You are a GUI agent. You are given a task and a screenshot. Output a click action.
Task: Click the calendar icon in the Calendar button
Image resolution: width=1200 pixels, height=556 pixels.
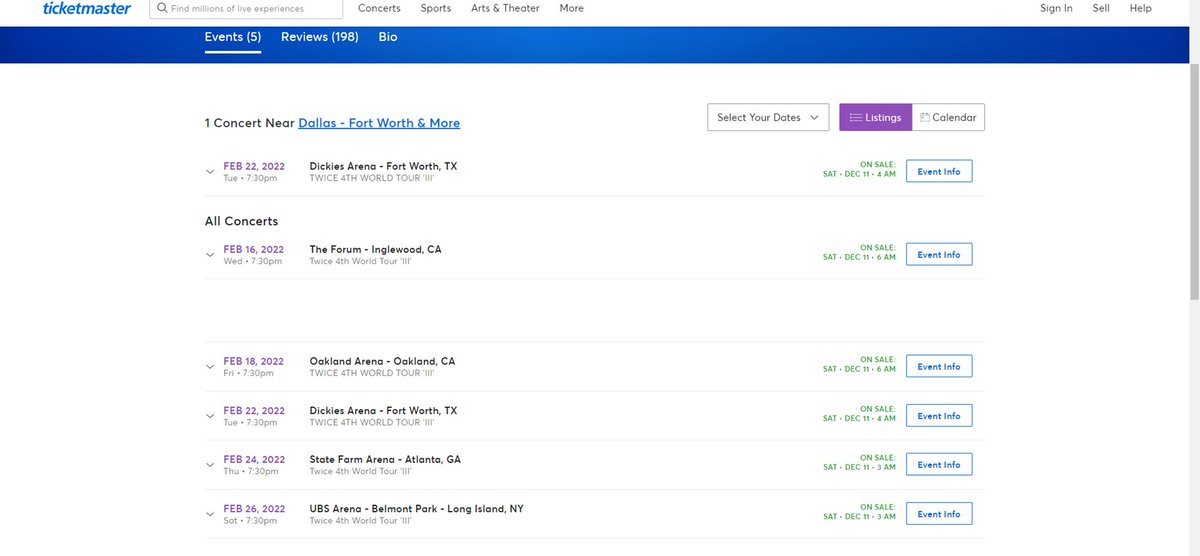(x=925, y=117)
